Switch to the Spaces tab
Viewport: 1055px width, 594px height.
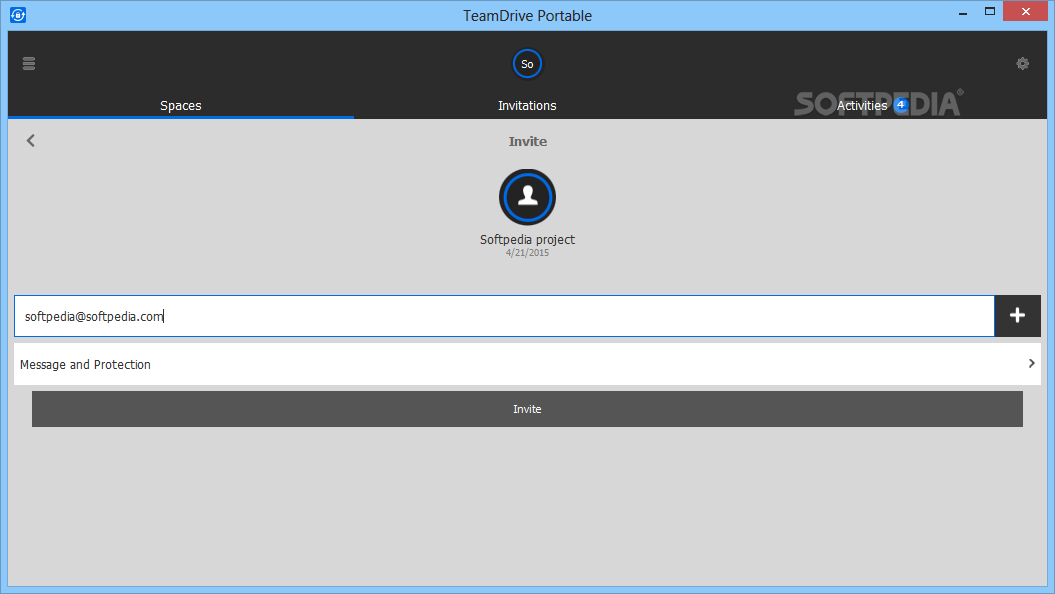tap(181, 106)
